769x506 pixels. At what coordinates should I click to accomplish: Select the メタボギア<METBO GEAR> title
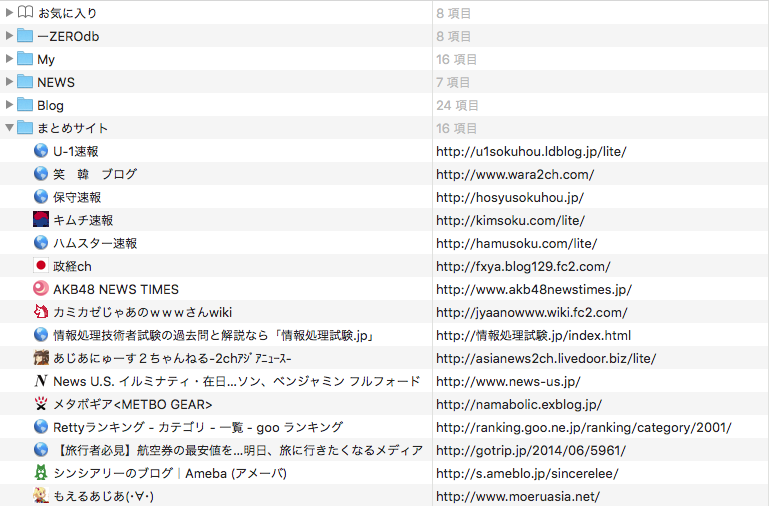tap(132, 405)
